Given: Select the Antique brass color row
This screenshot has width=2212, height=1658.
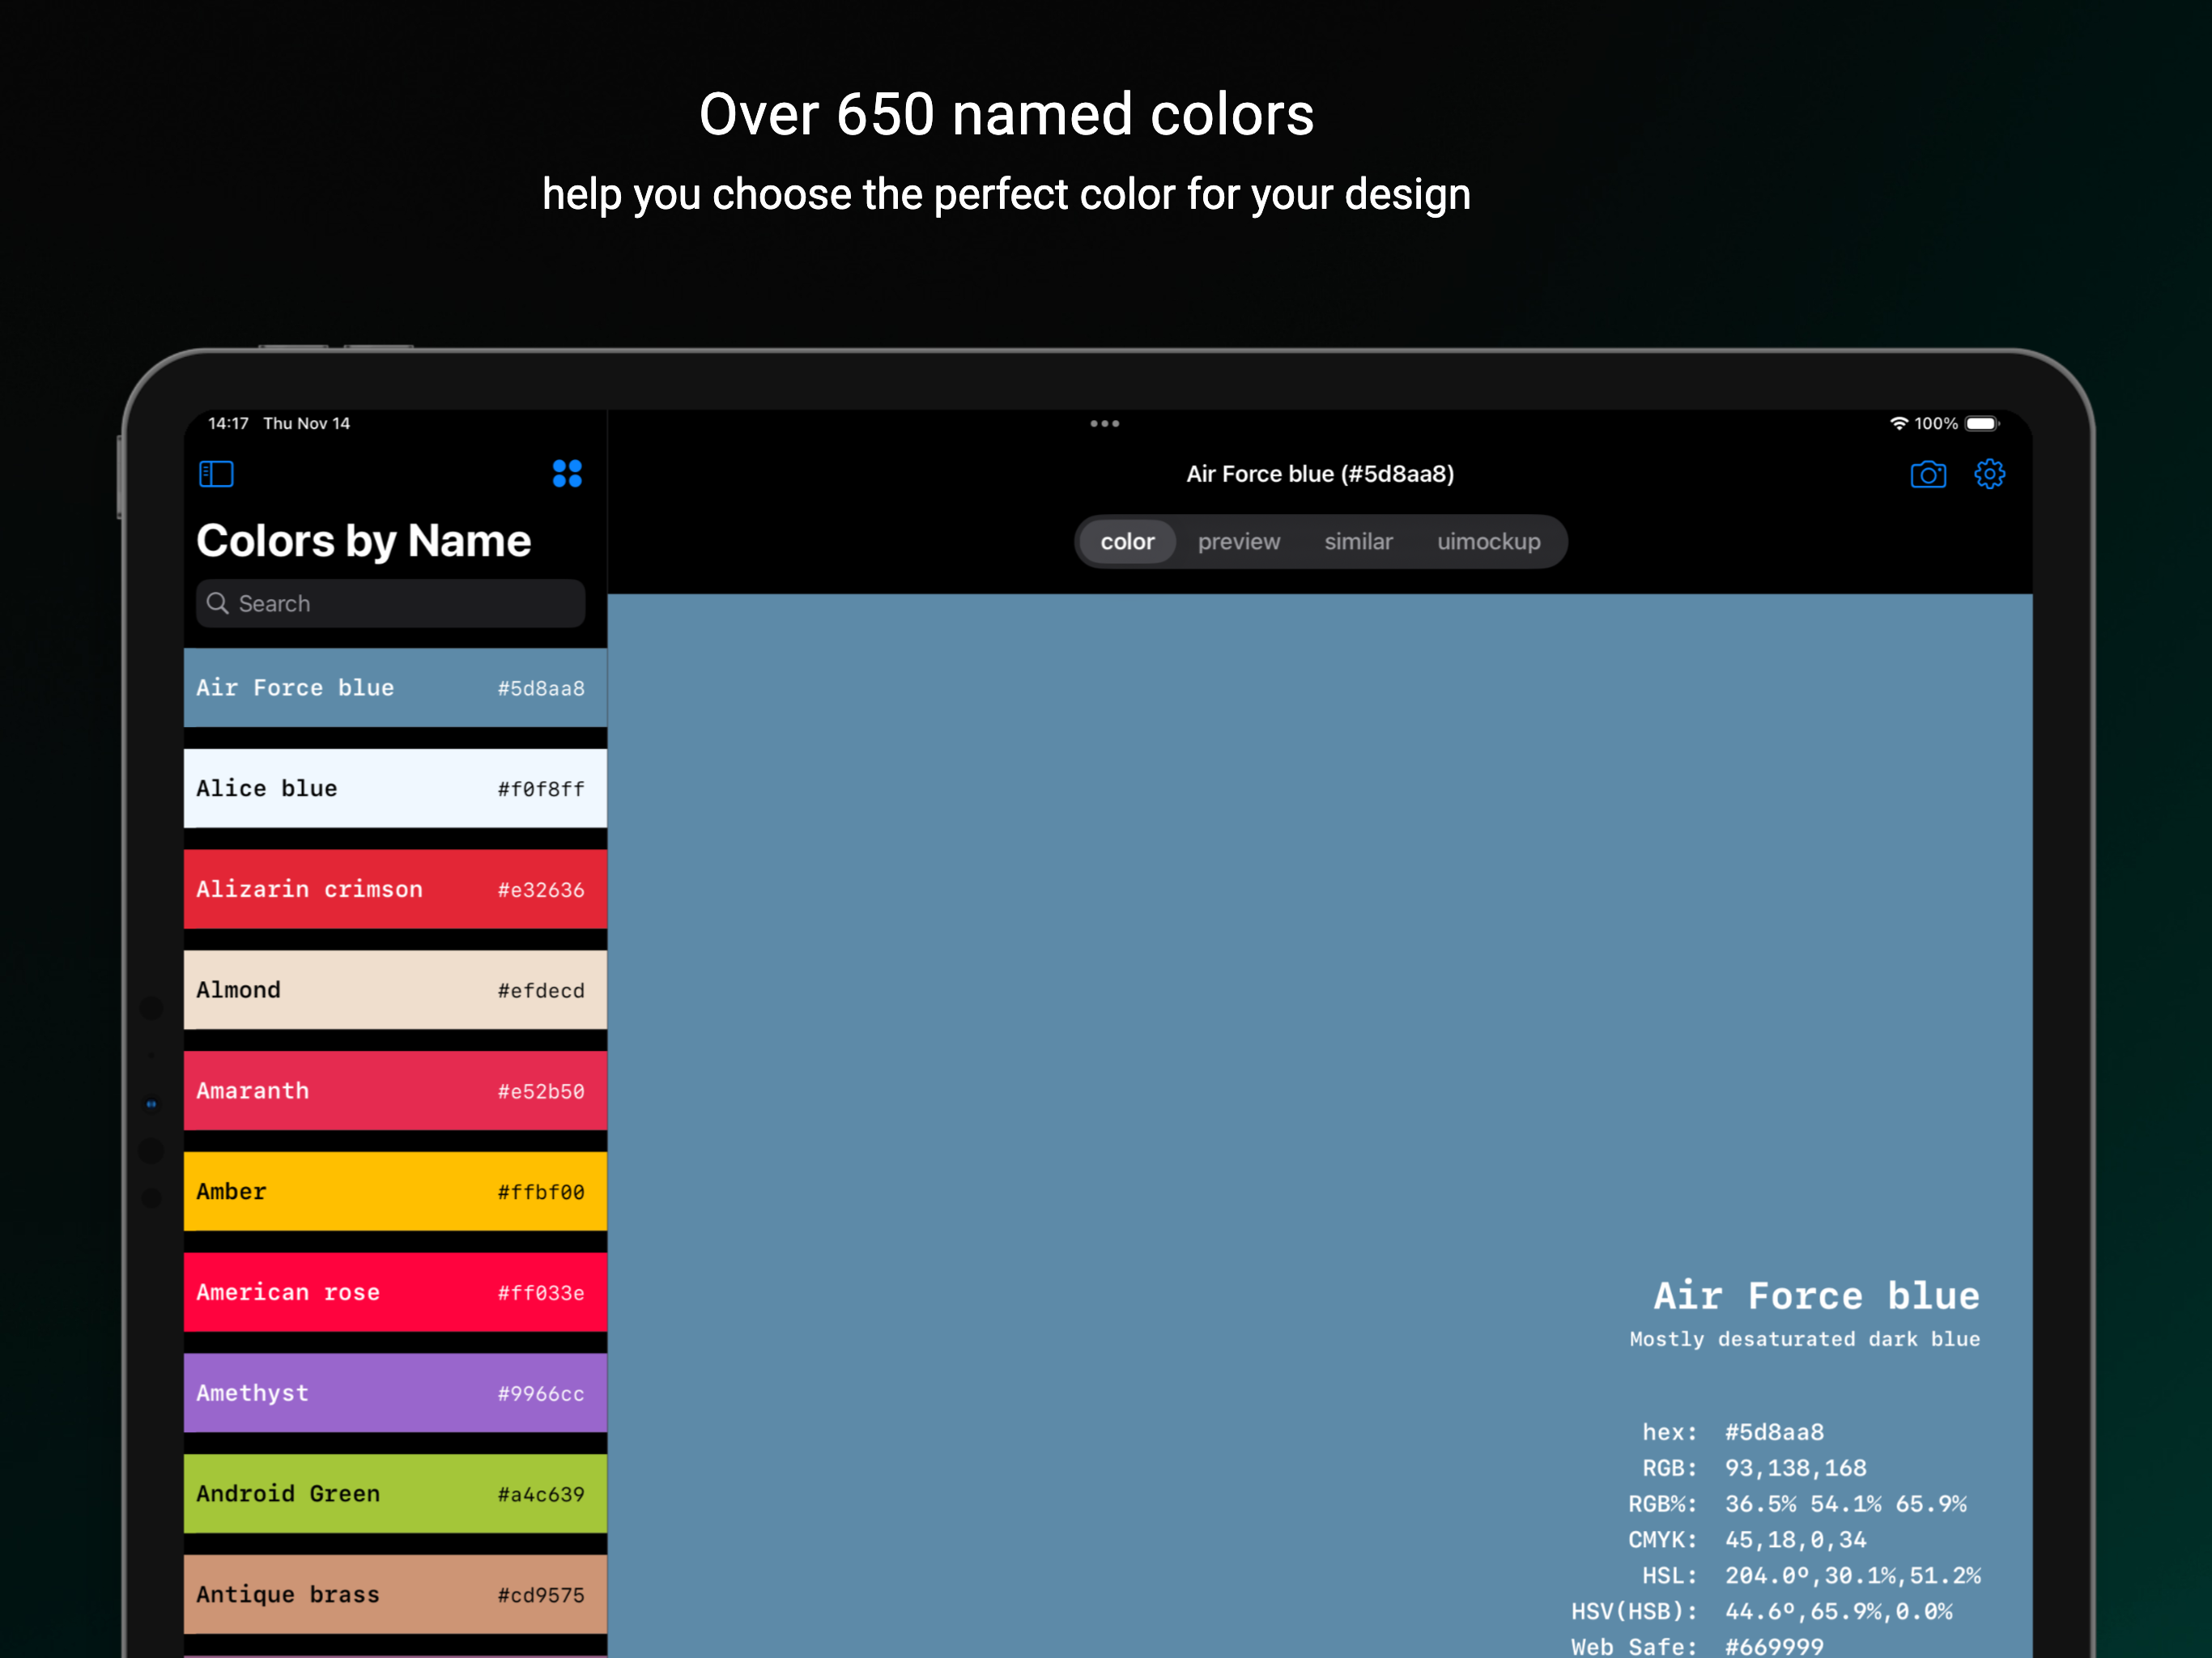Looking at the screenshot, I should pos(395,1595).
